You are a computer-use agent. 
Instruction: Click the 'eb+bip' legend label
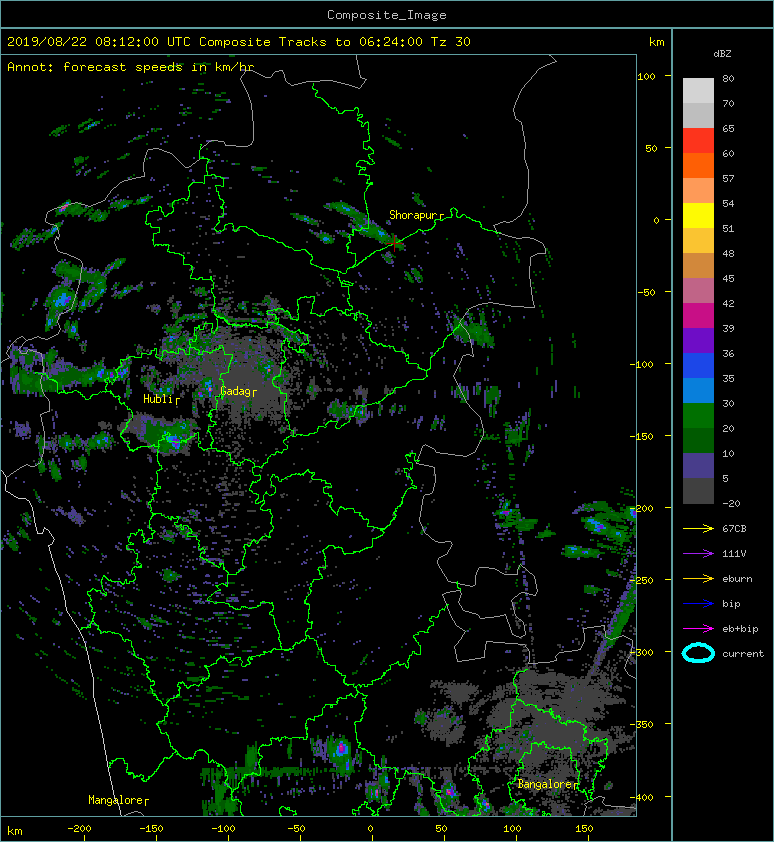740,629
